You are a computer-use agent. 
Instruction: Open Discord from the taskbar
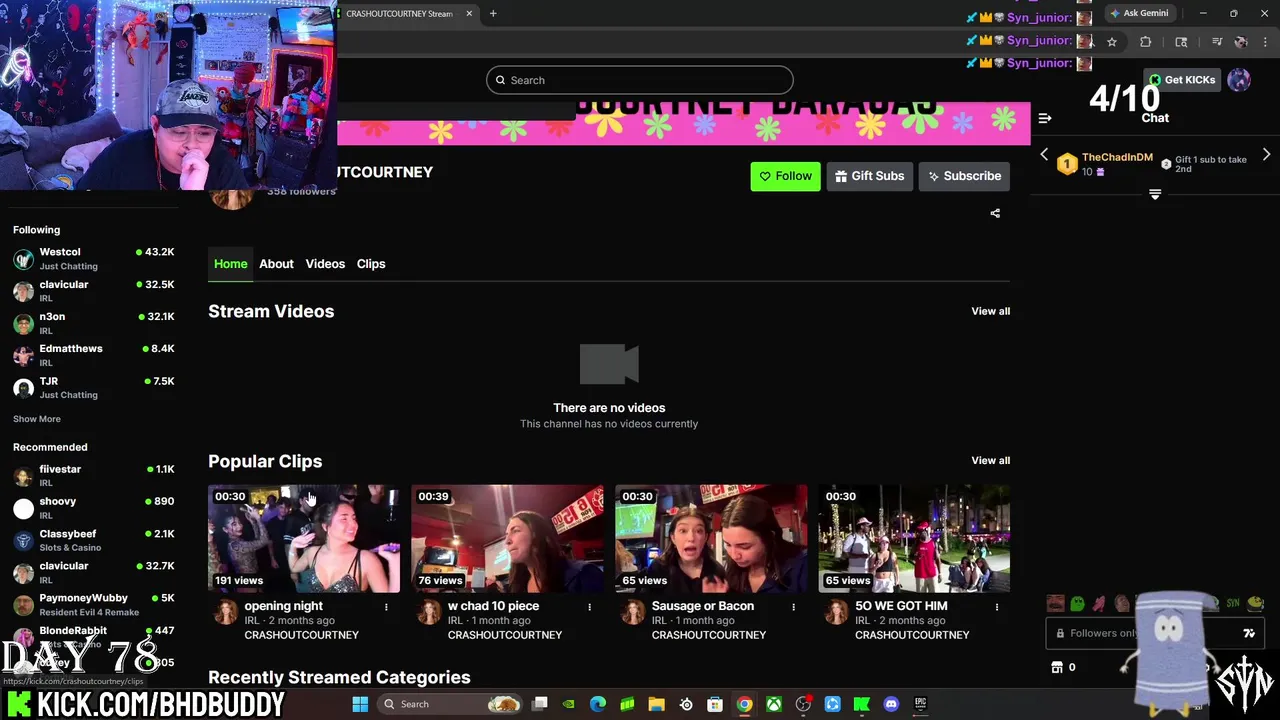(x=891, y=704)
